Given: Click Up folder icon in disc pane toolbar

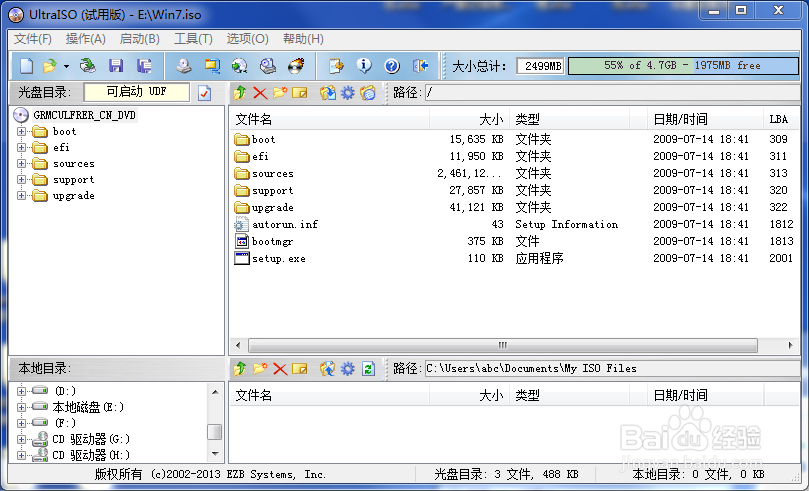Looking at the screenshot, I should 239,93.
